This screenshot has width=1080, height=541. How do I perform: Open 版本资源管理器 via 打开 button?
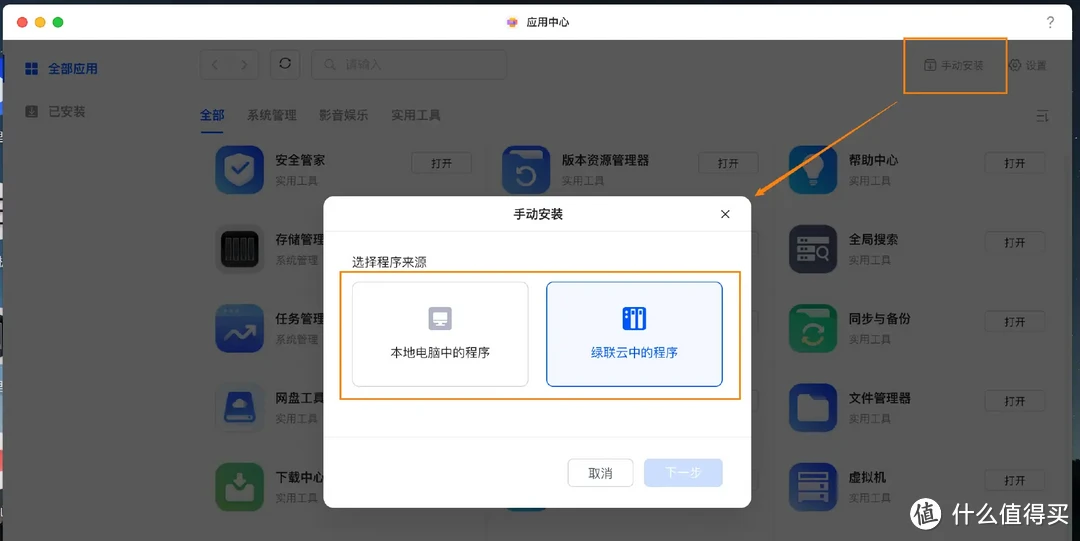click(728, 163)
